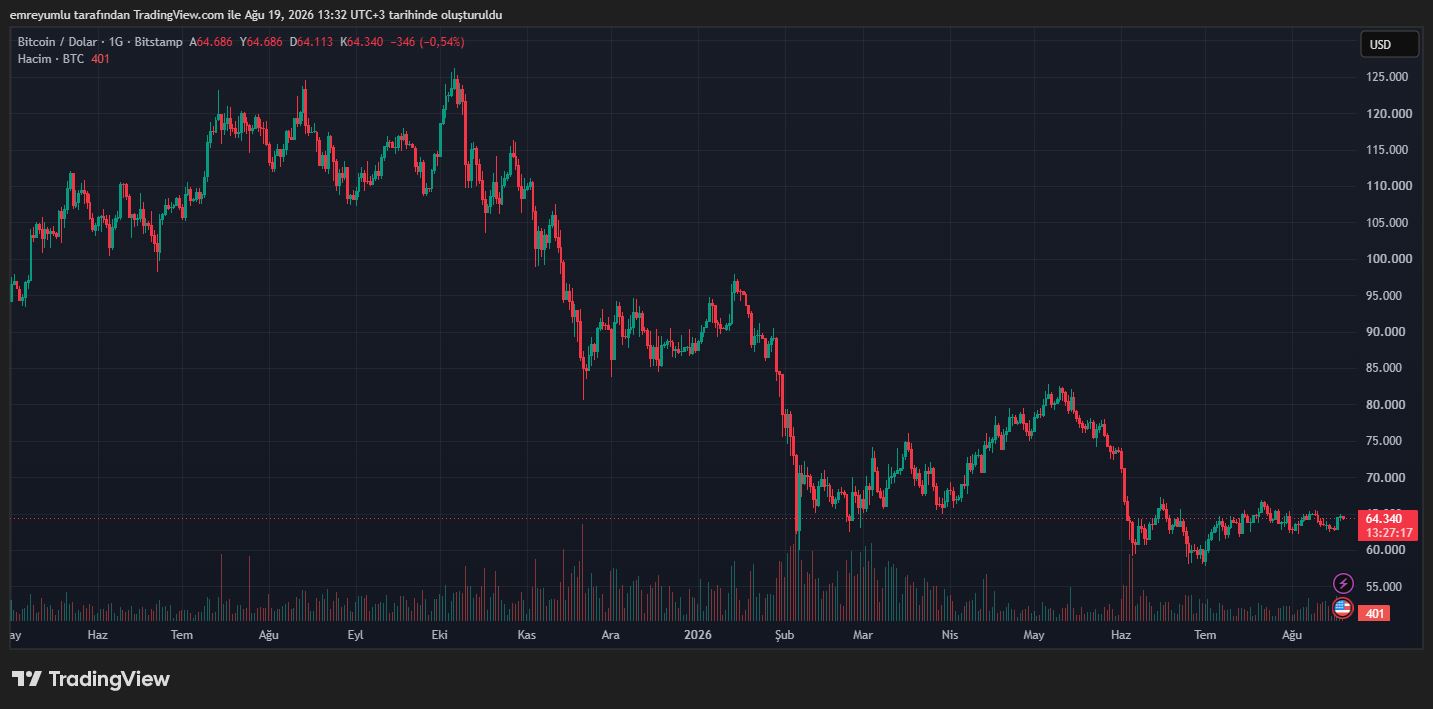The image size is (1433, 709).
Task: Click the 120.000 price axis label
Action: tap(1389, 114)
